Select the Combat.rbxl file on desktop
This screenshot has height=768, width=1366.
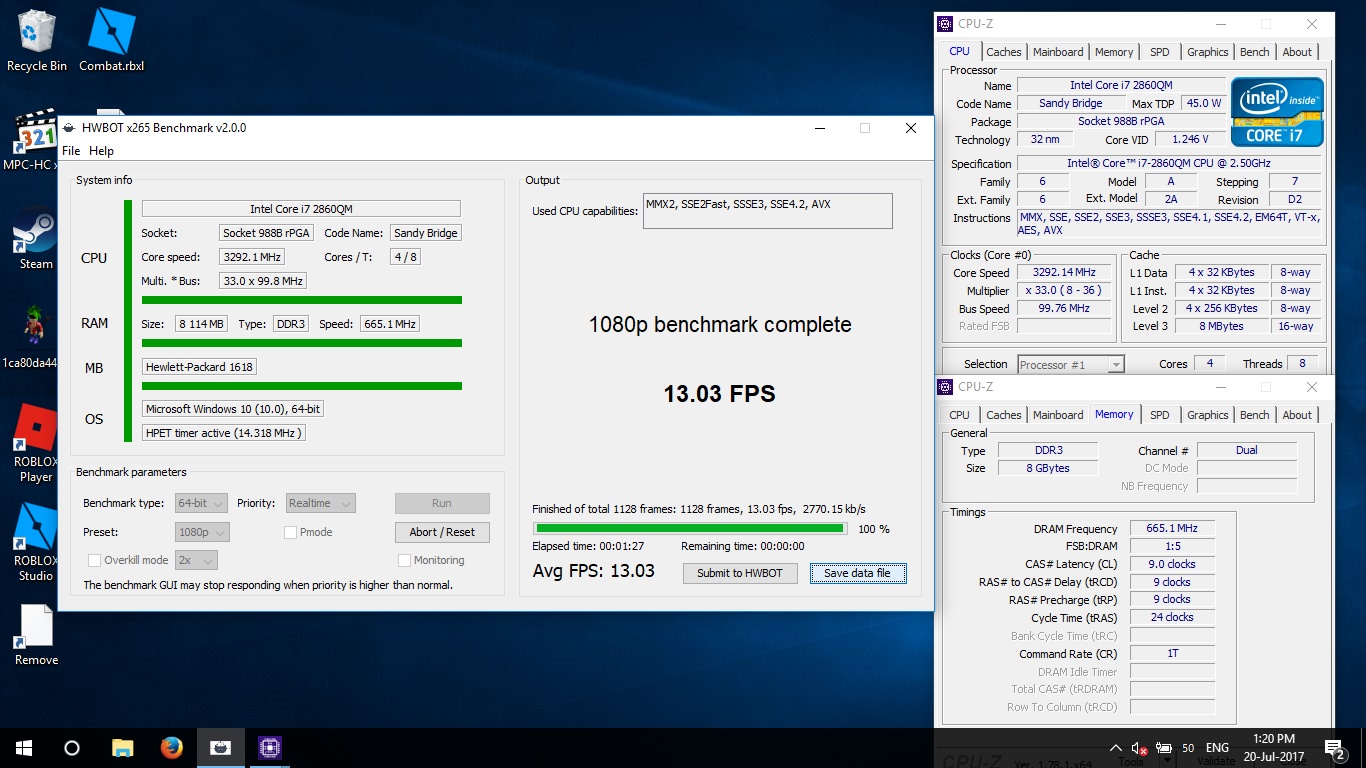tap(111, 40)
